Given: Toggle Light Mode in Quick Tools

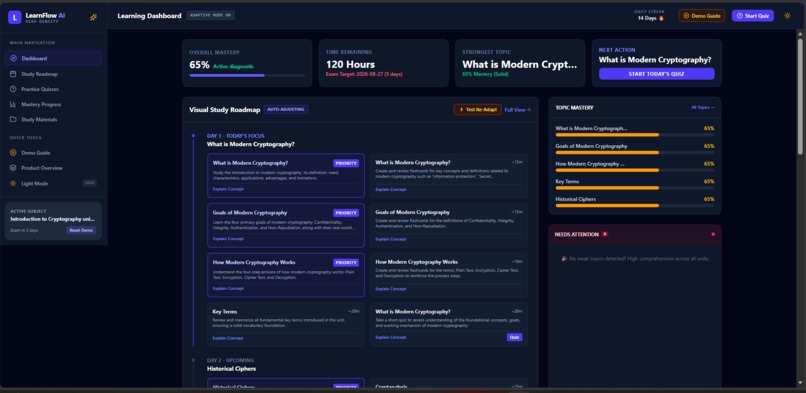Looking at the screenshot, I should tap(53, 183).
